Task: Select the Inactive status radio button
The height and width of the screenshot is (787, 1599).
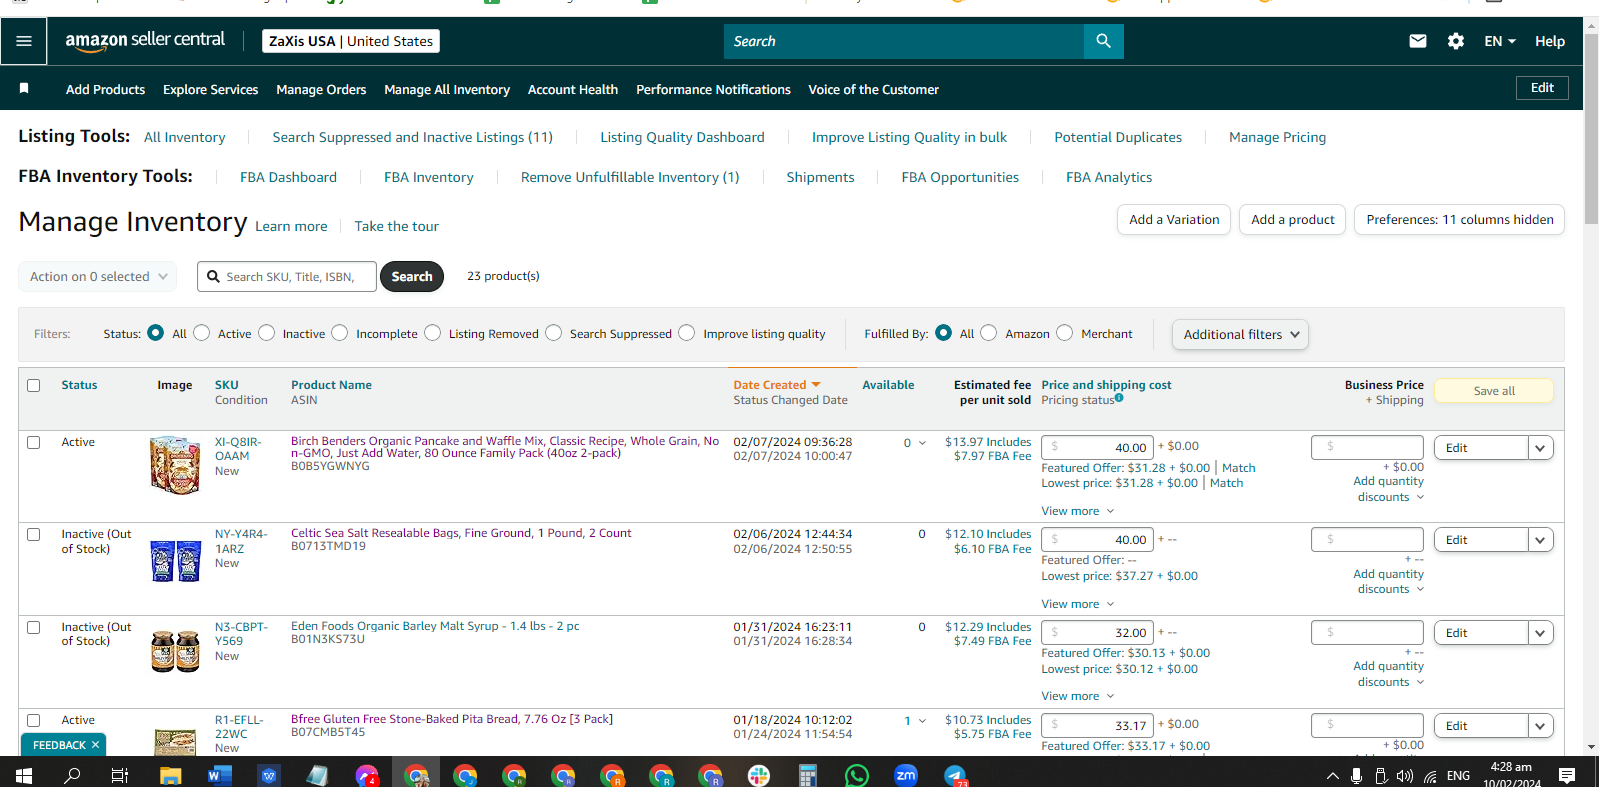Action: pyautogui.click(x=267, y=333)
